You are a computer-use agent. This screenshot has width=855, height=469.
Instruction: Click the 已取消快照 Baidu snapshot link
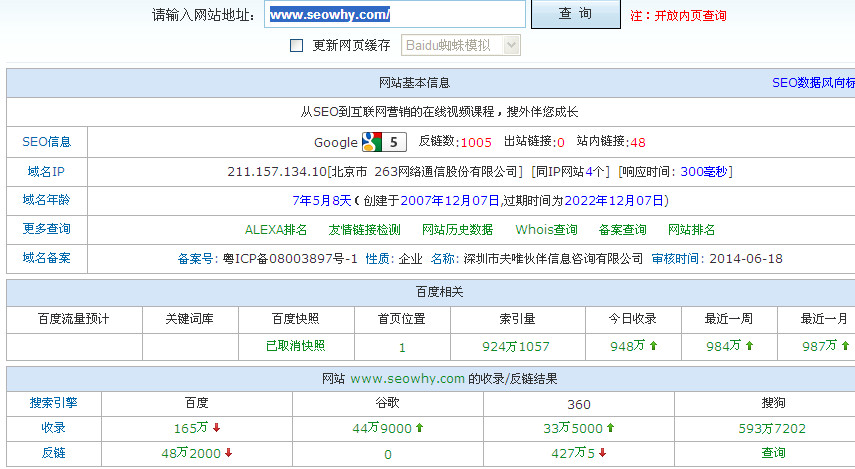click(x=295, y=346)
